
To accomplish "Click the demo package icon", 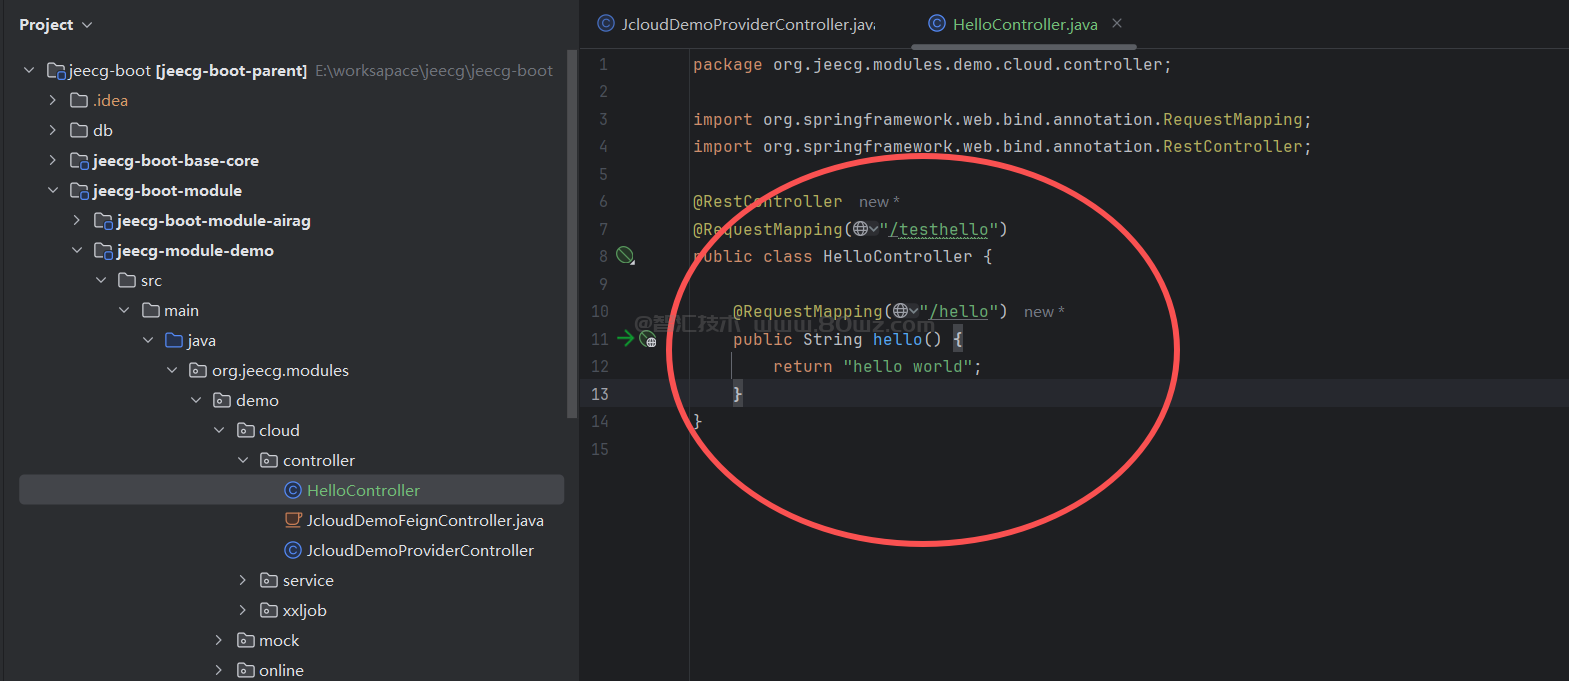I will [222, 400].
